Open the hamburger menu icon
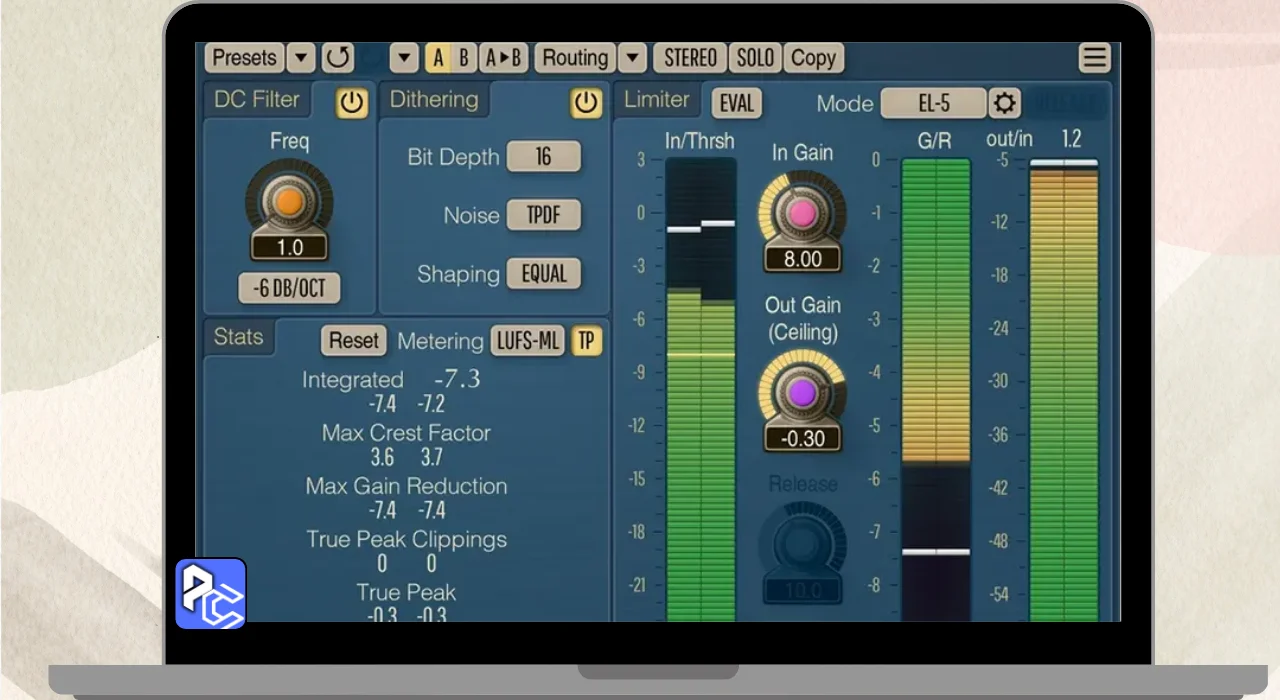 tap(1095, 58)
